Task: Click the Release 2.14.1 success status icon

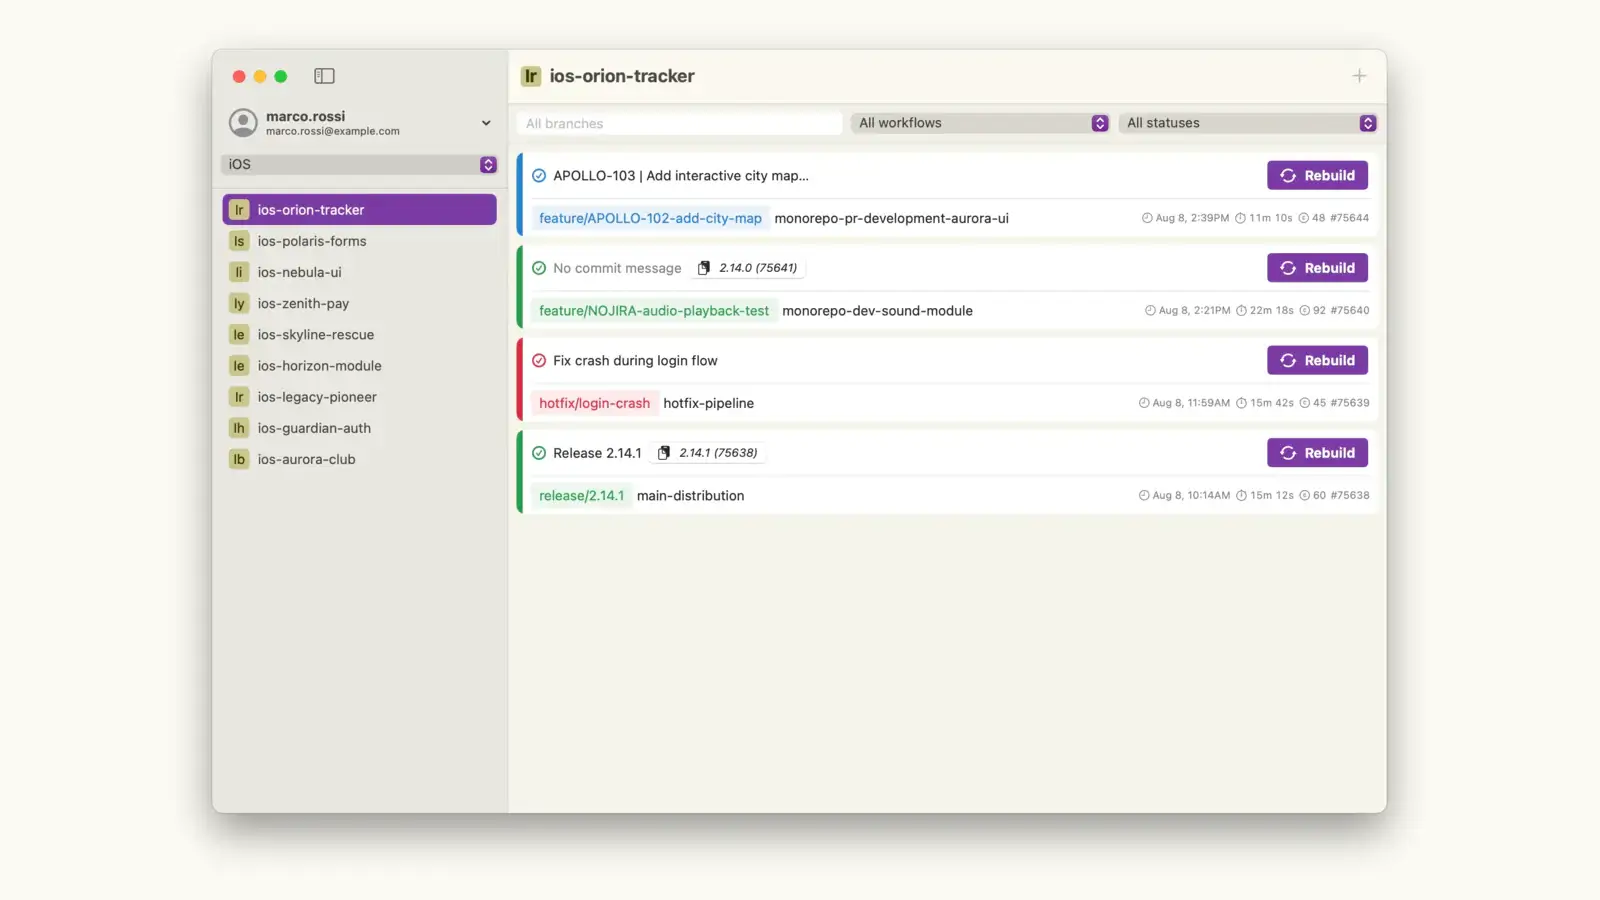Action: [539, 453]
